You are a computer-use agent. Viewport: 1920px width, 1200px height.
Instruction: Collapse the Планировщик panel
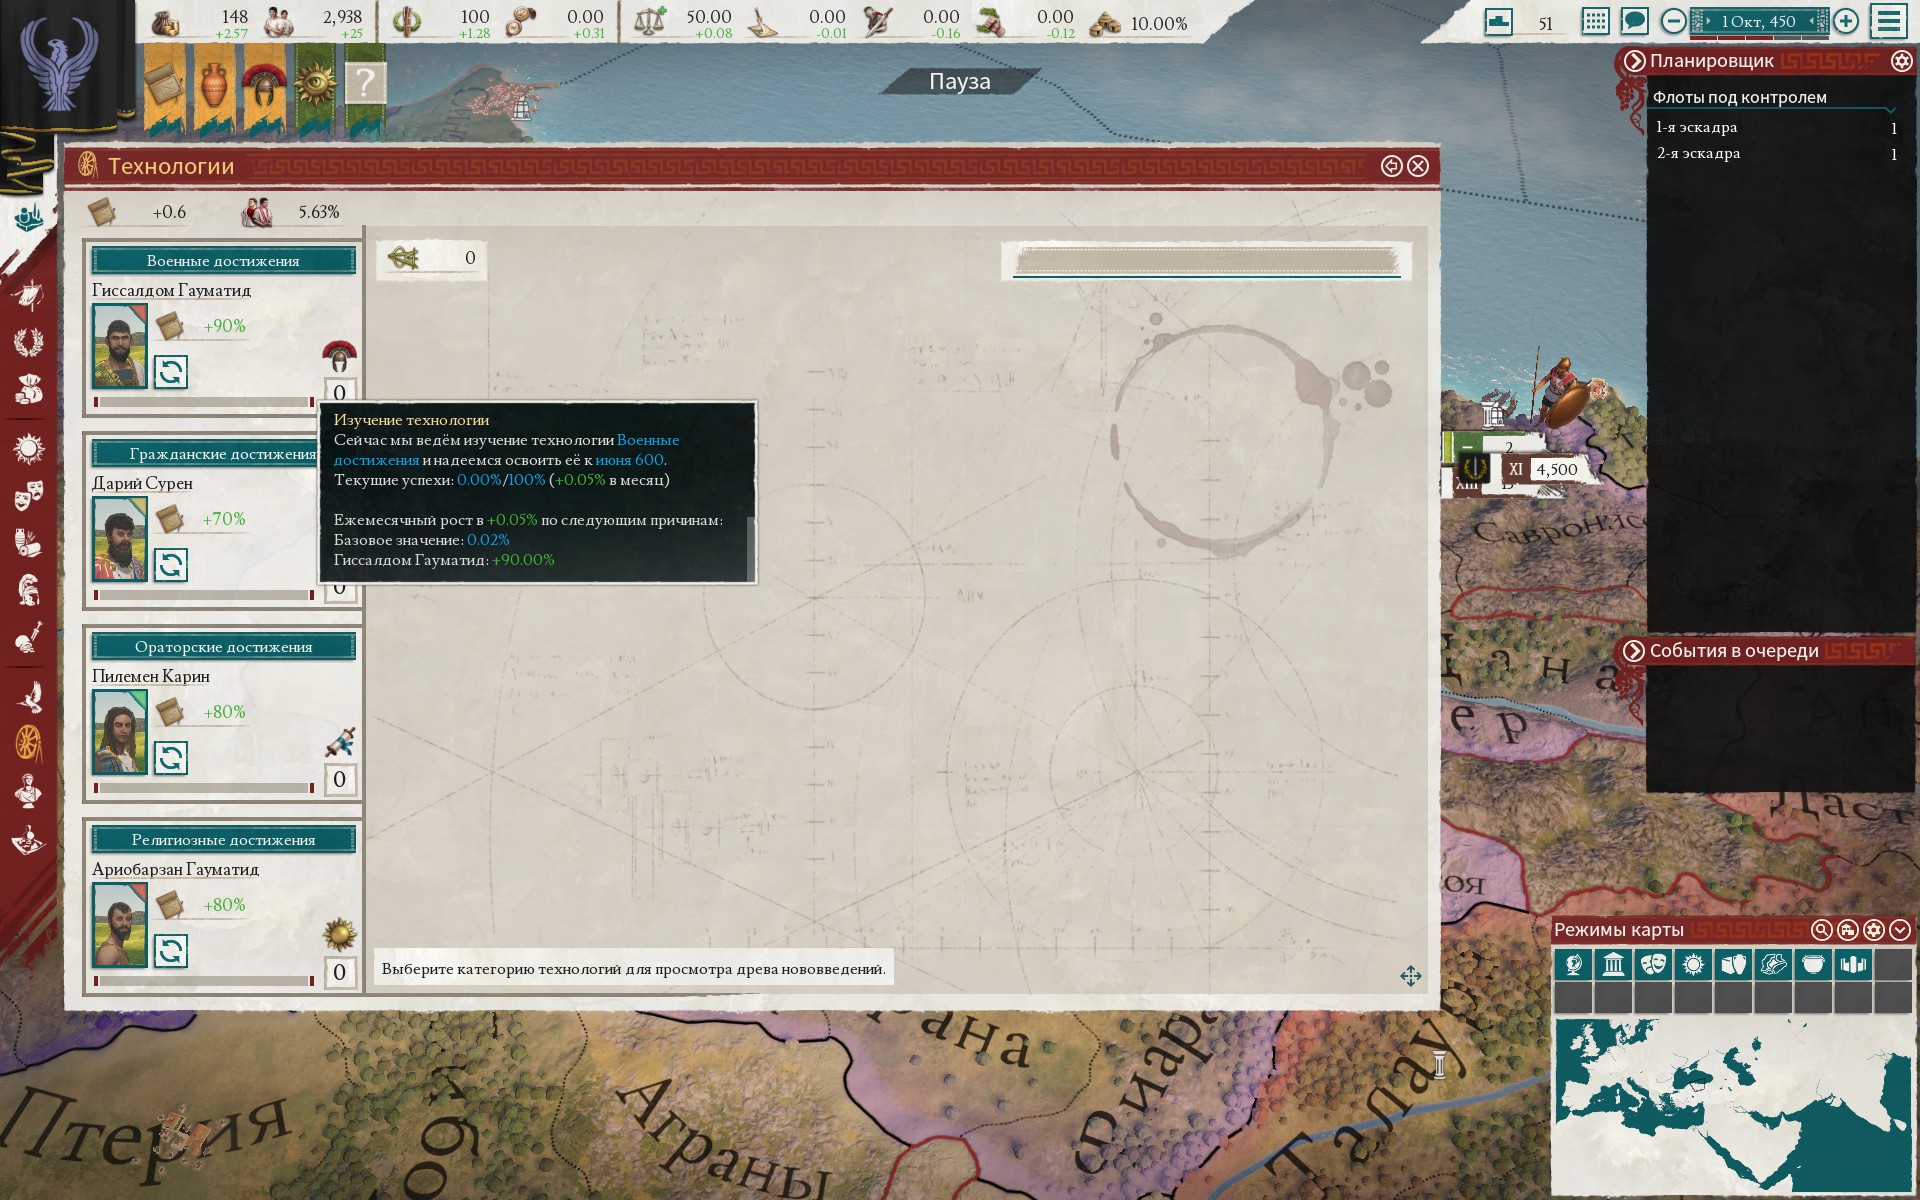pyautogui.click(x=1634, y=61)
